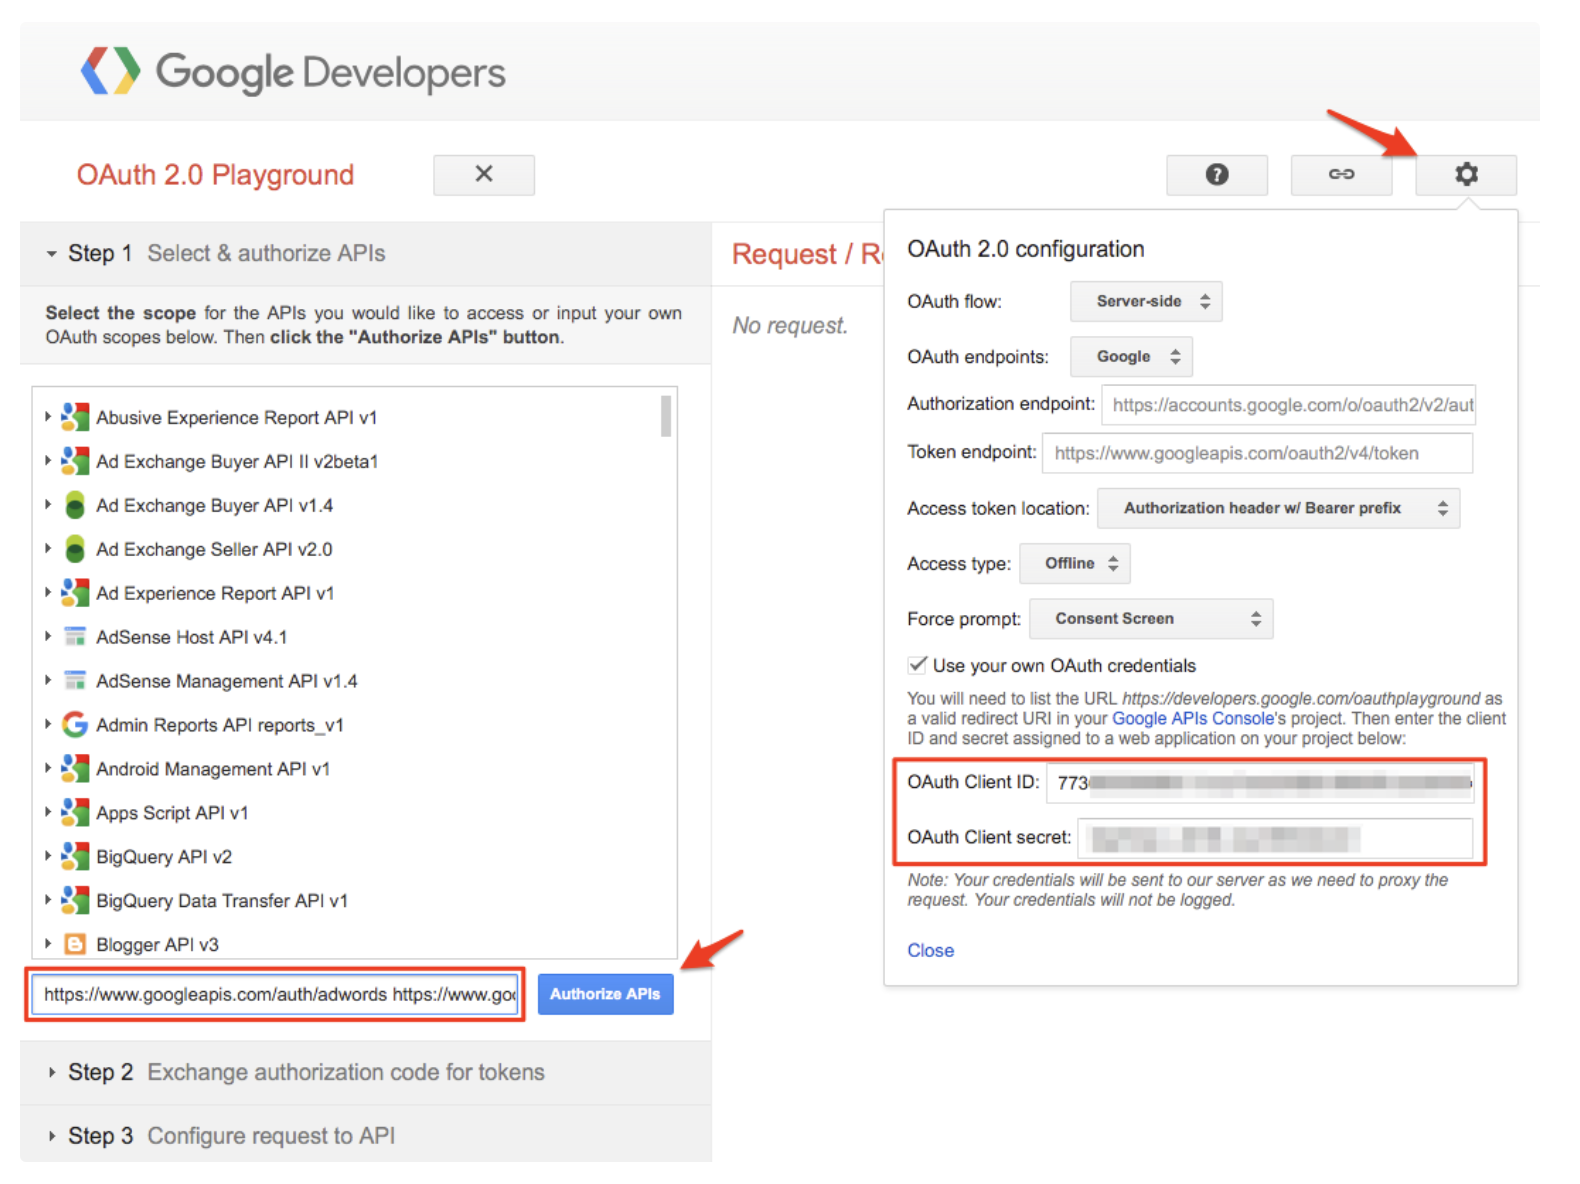The width and height of the screenshot is (1580, 1184).
Task: Click the X reset button
Action: 483,175
